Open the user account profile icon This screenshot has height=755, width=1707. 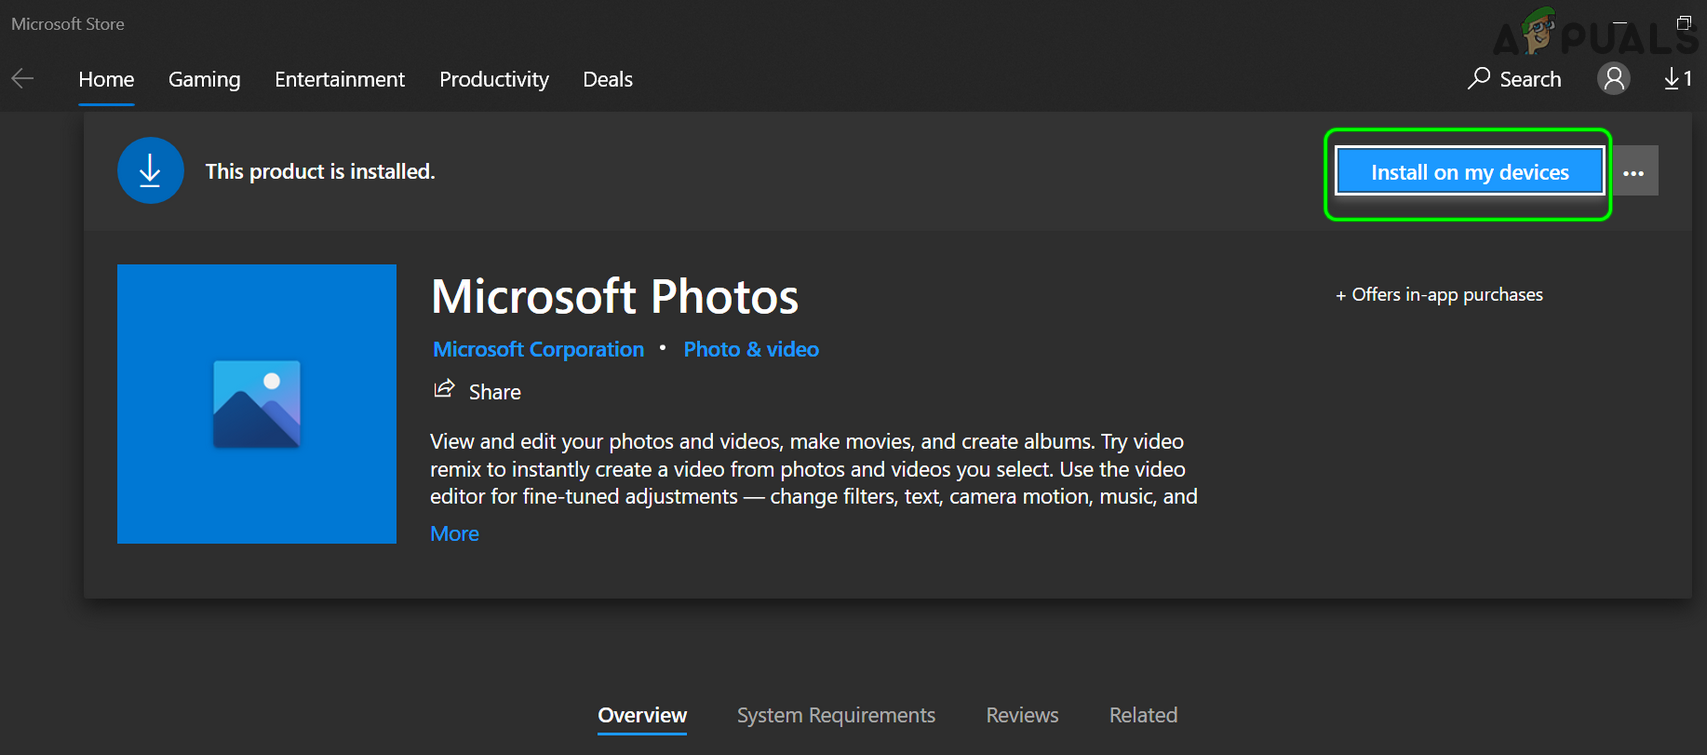pyautogui.click(x=1613, y=79)
